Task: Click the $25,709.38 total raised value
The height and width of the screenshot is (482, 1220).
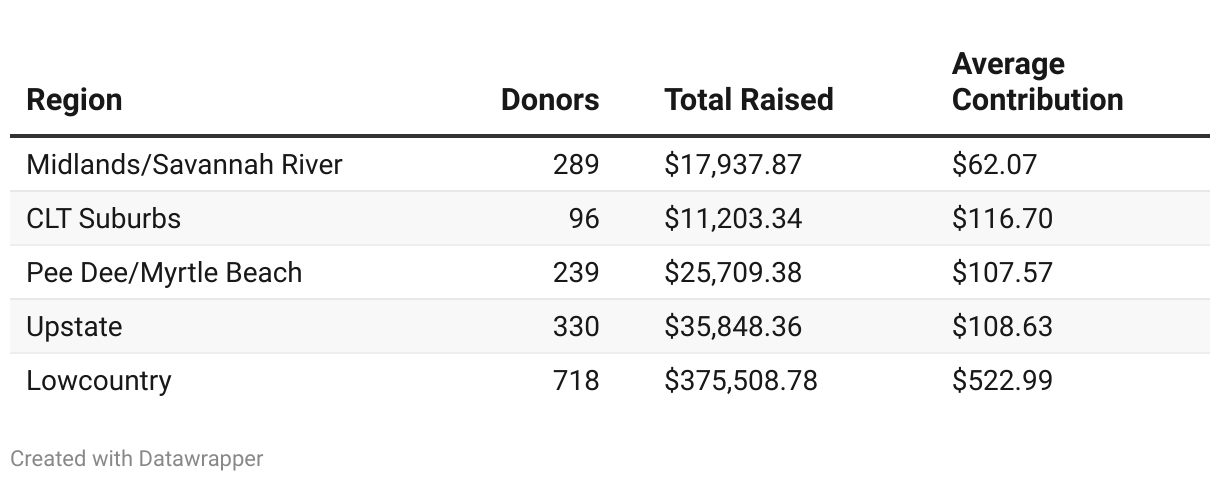Action: tap(733, 272)
